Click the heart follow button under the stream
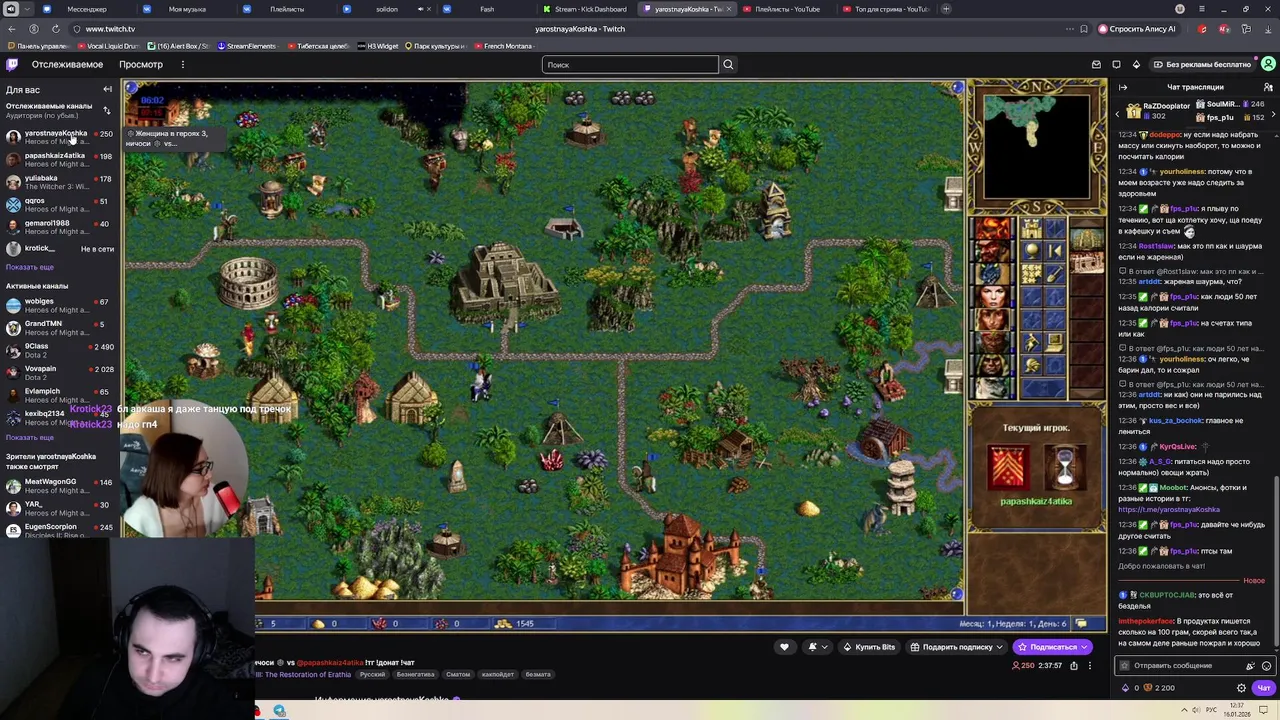The image size is (1280, 720). click(x=784, y=647)
